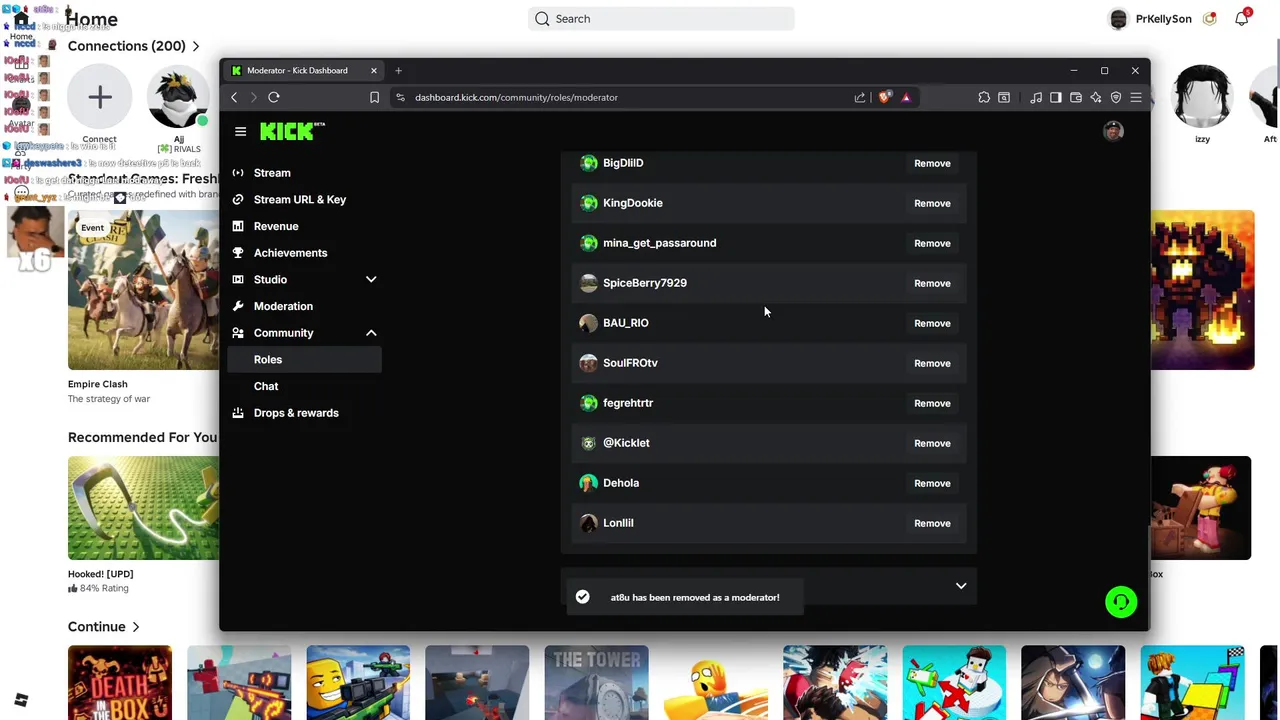Click BAU_RIO moderator avatar
Screen dimensions: 1280x720
(589, 323)
